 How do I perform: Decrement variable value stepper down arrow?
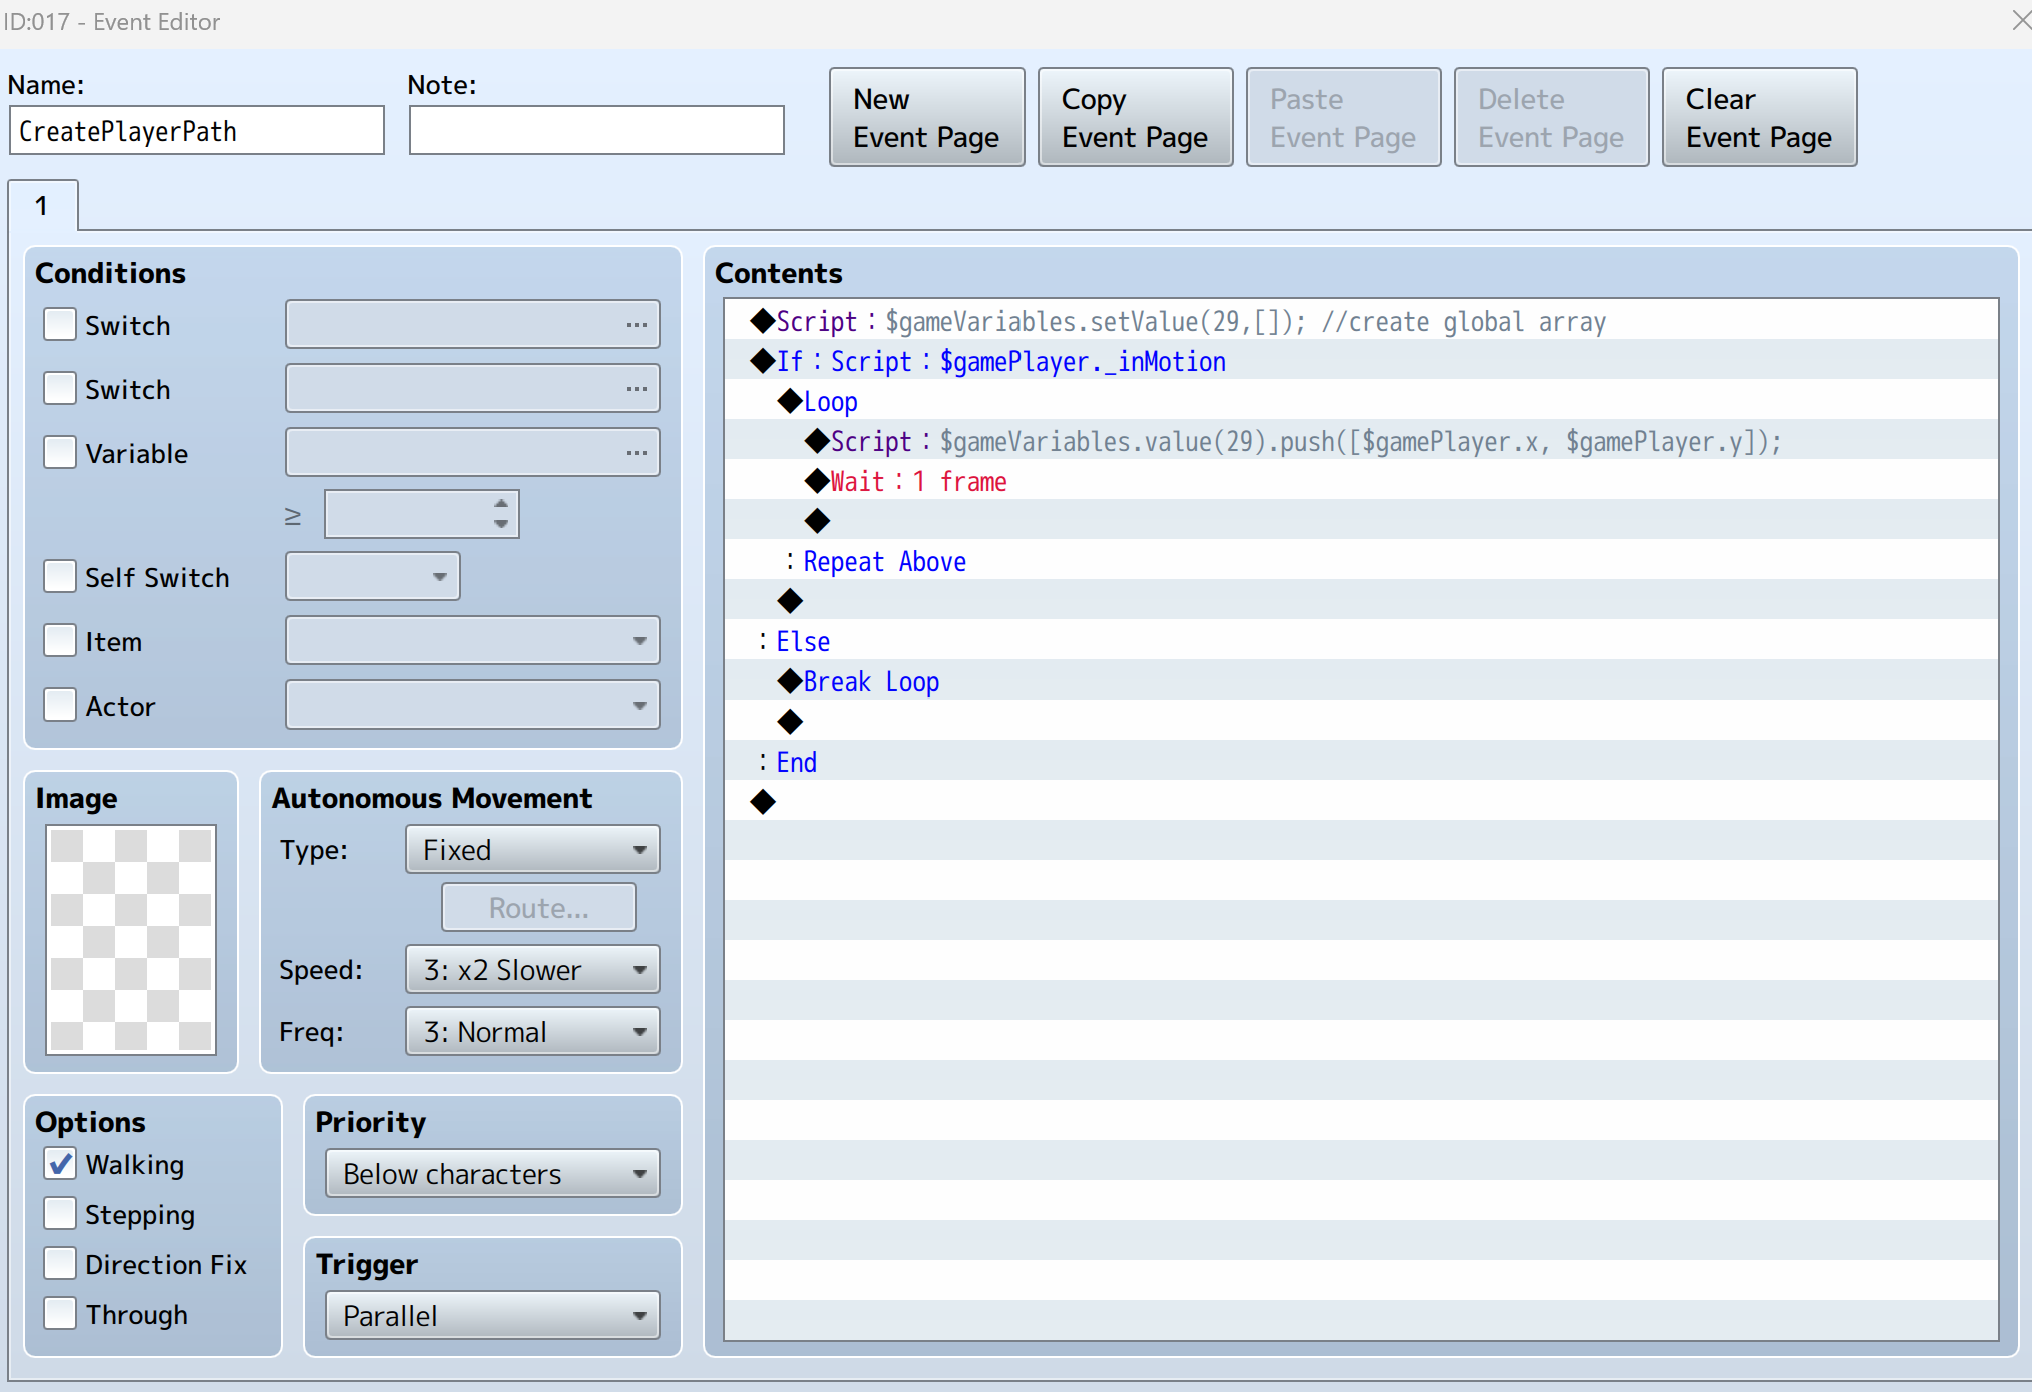pyautogui.click(x=501, y=524)
